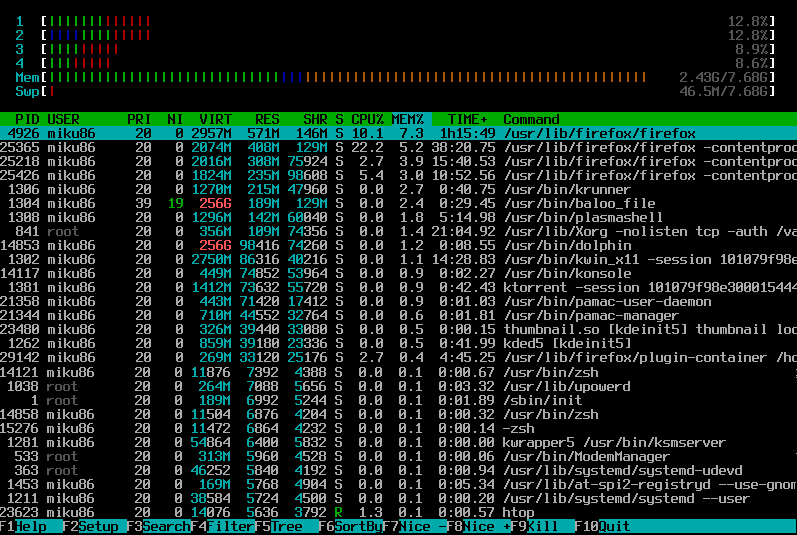Select the /usr/lib/upowerd process row
Image resolution: width=797 pixels, height=535 pixels.
coord(398,386)
